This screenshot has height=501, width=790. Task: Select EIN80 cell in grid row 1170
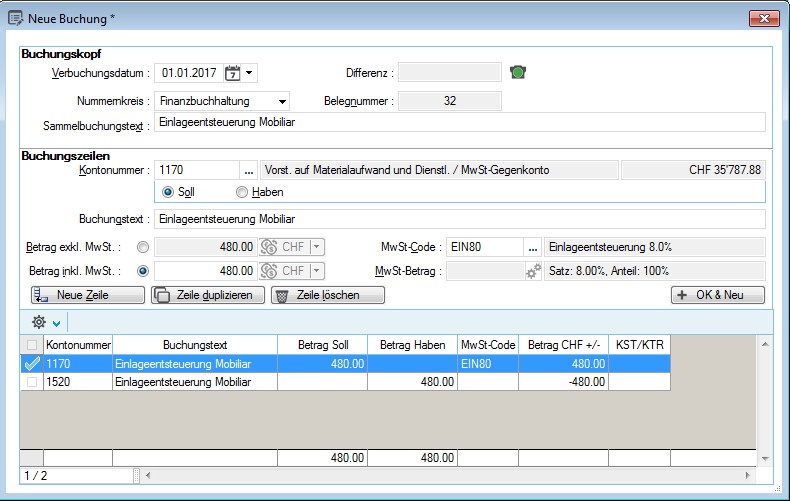coord(488,364)
